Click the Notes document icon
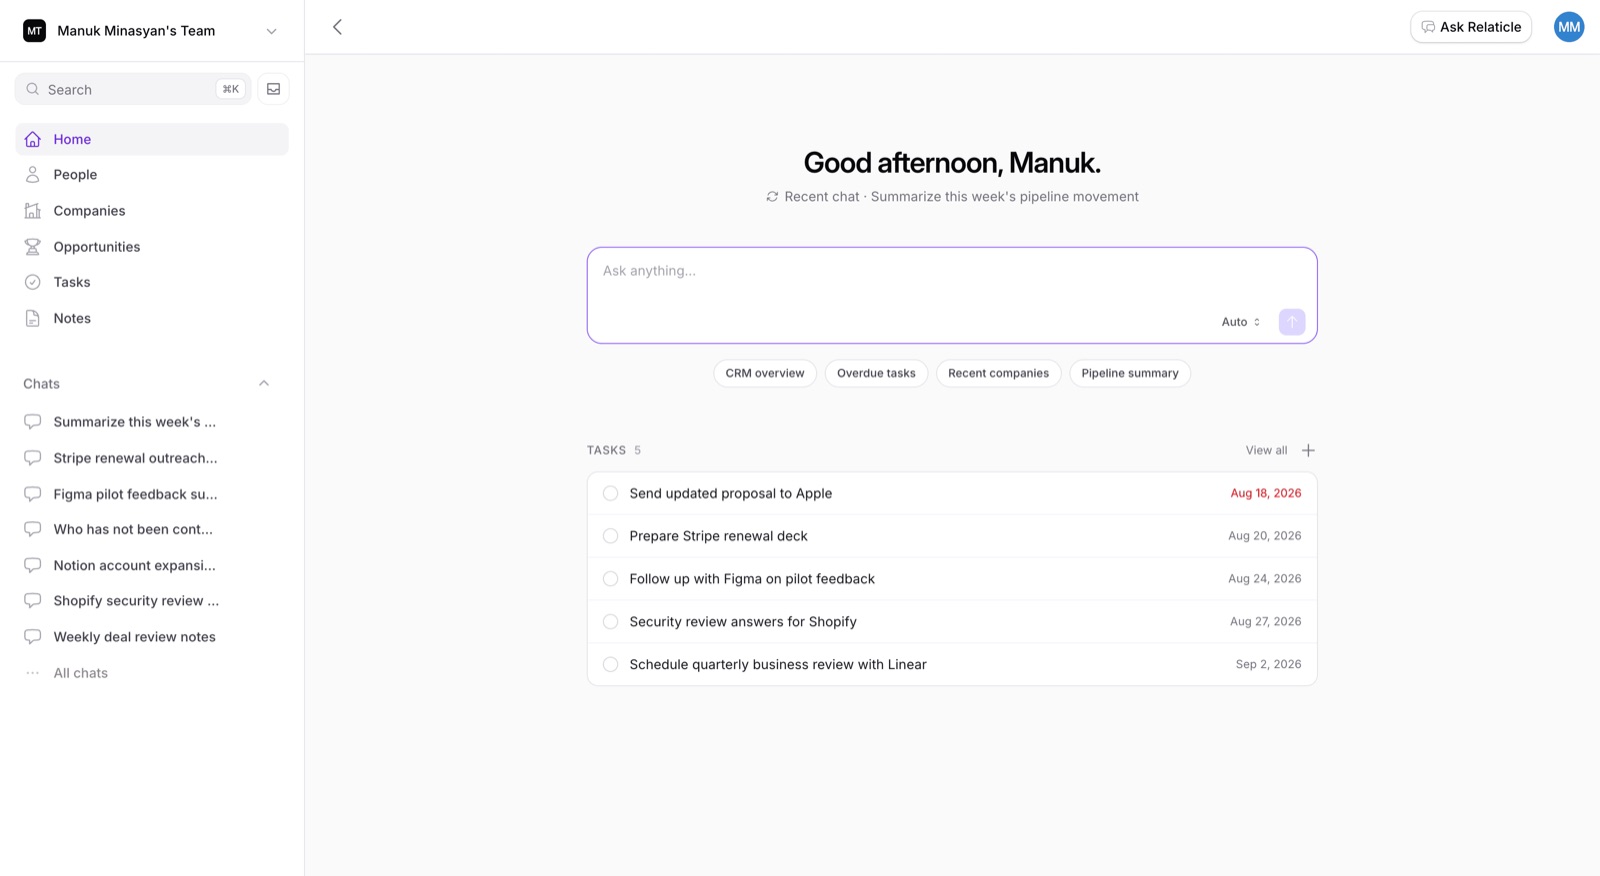The height and width of the screenshot is (876, 1600). pos(33,318)
